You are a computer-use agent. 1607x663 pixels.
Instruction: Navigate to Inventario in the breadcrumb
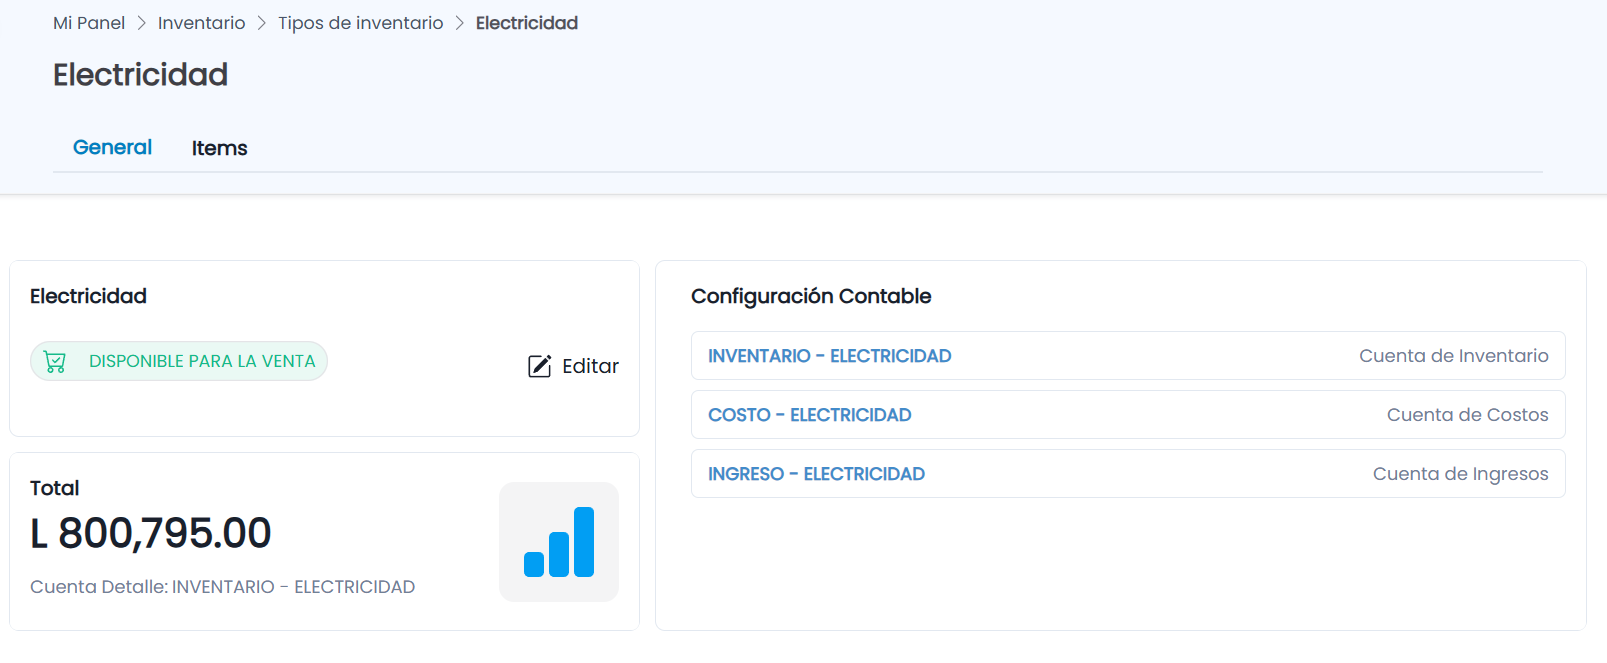[x=201, y=23]
